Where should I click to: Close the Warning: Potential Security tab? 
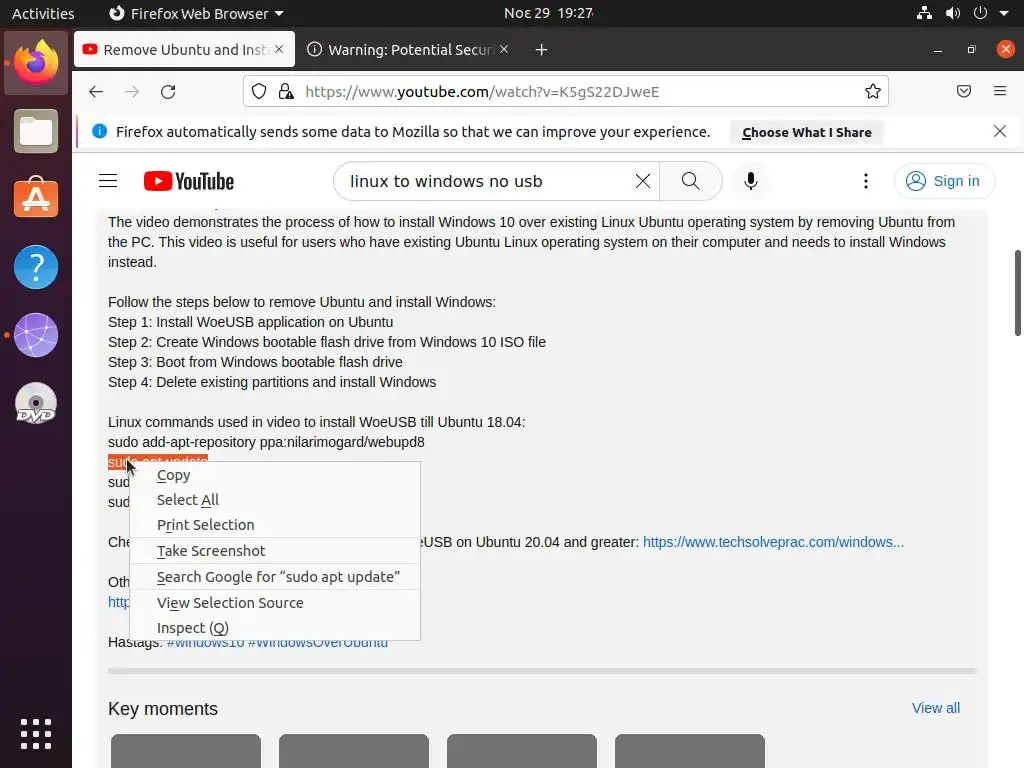[504, 49]
